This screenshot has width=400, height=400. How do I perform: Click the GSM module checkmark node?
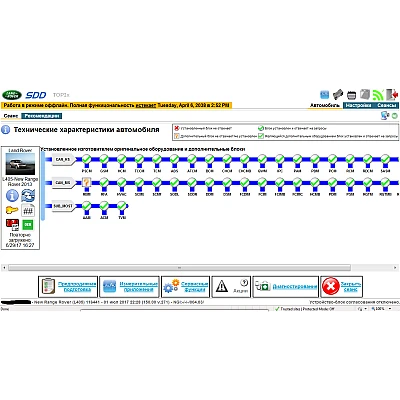coord(104,159)
